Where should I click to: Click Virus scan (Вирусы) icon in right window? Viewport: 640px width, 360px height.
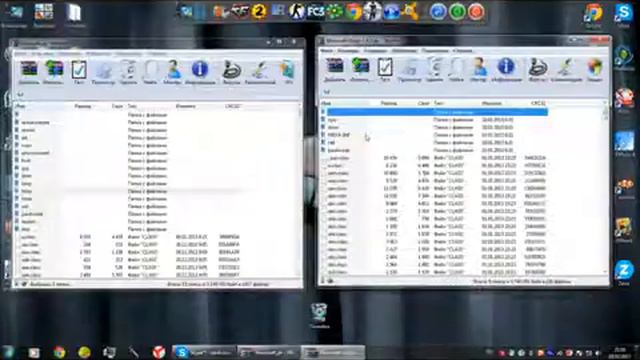coord(538,69)
